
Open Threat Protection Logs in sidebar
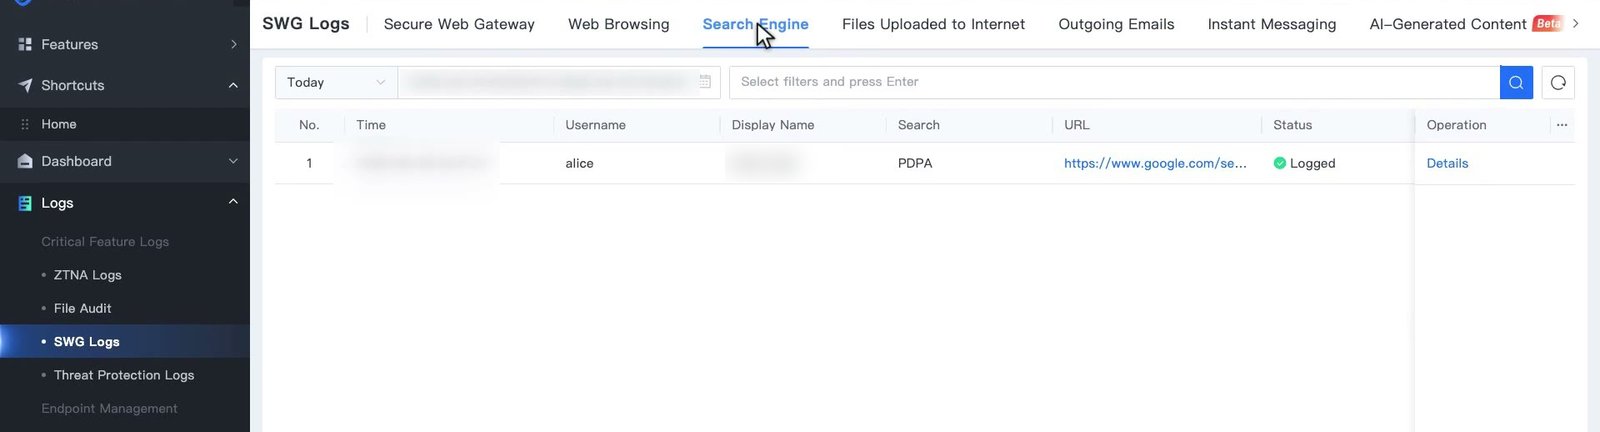coord(124,375)
